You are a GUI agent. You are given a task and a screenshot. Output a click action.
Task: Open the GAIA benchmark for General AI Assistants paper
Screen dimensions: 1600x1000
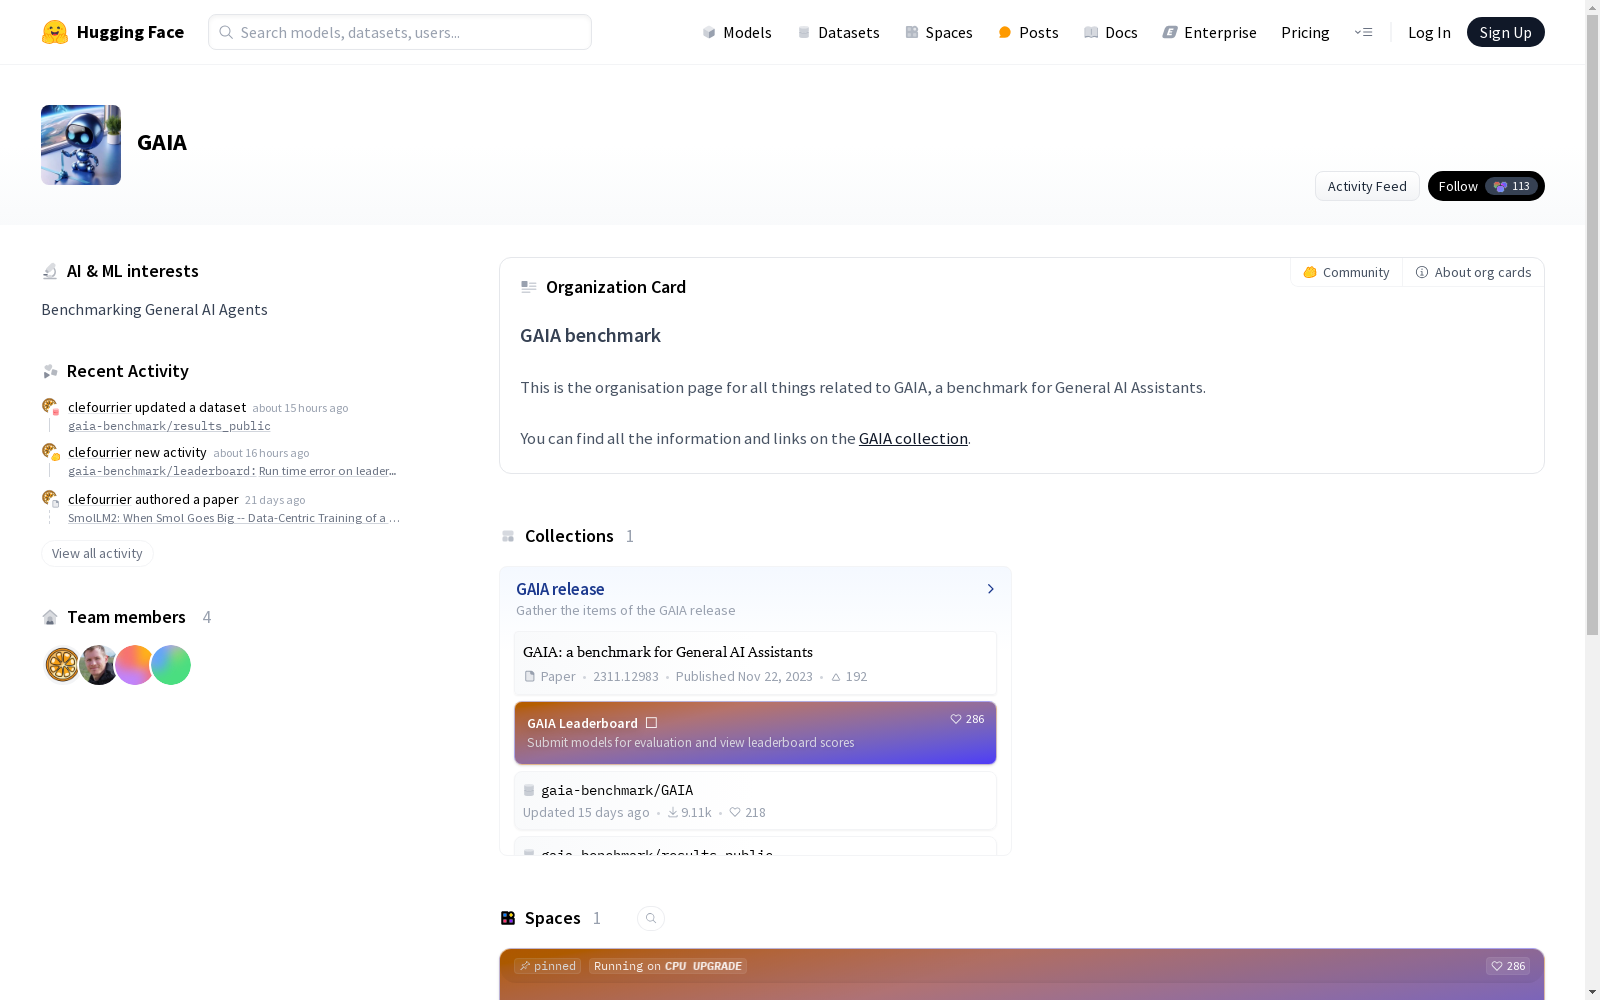point(755,663)
